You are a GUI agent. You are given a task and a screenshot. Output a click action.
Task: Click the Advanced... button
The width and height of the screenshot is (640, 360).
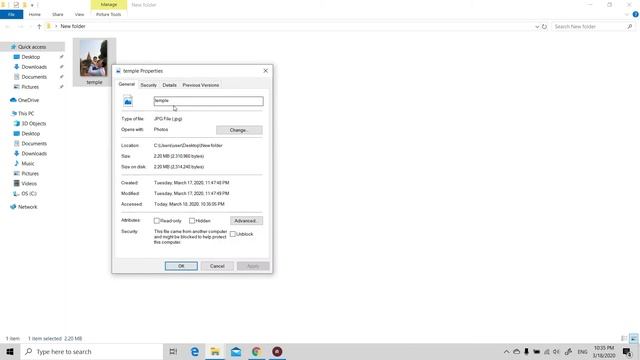pyautogui.click(x=246, y=221)
